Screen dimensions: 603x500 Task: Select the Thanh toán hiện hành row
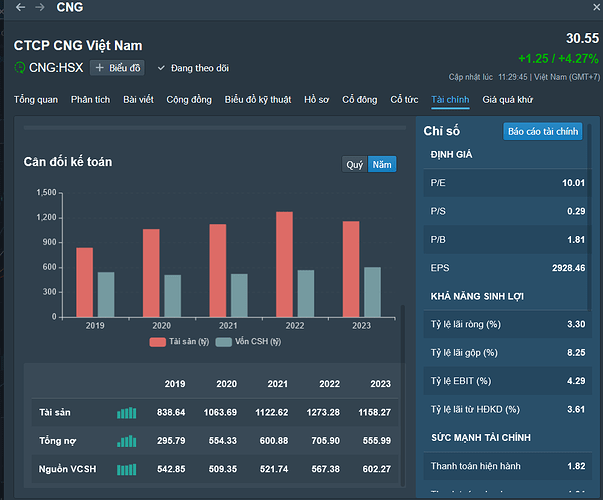507,466
